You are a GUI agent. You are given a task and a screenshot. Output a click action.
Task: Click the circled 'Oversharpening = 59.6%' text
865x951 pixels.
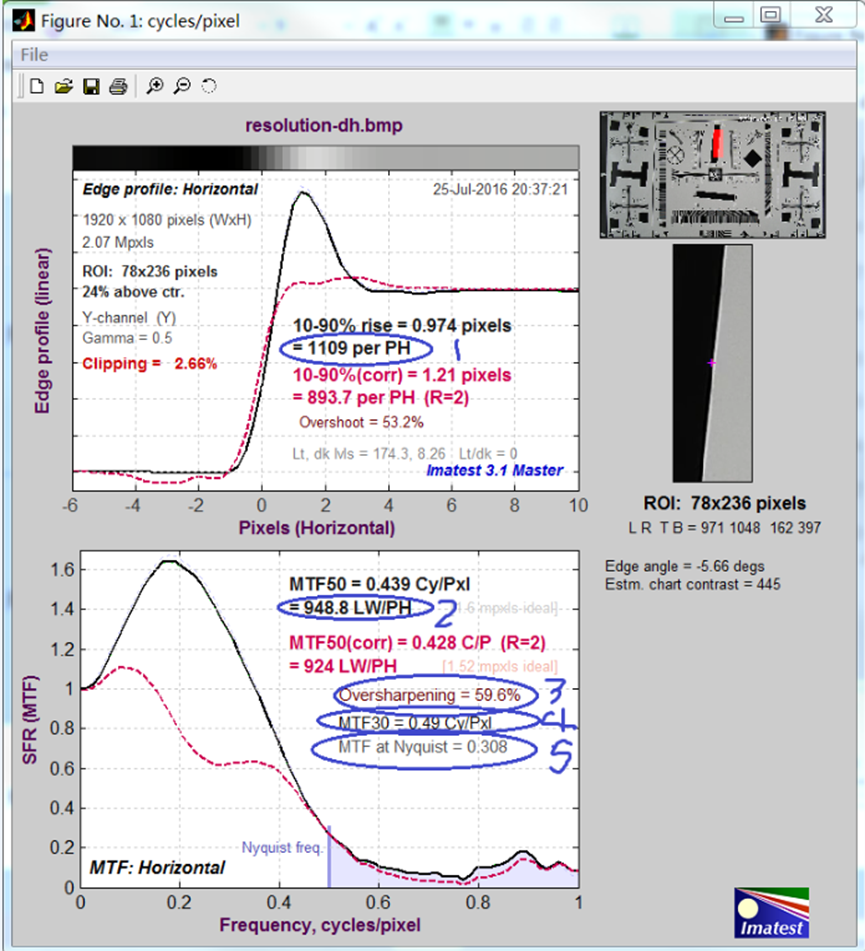tap(431, 694)
